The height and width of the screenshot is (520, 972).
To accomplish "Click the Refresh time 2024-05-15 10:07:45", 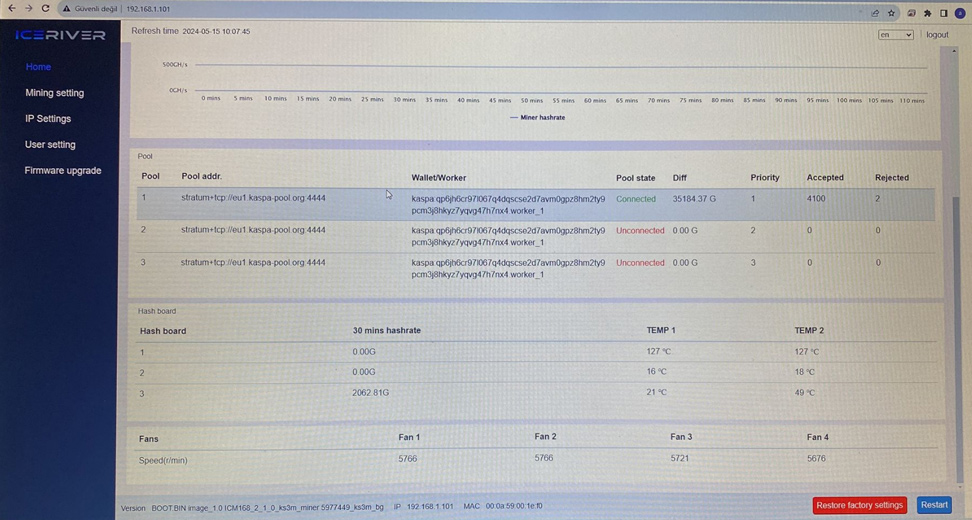I will (191, 31).
